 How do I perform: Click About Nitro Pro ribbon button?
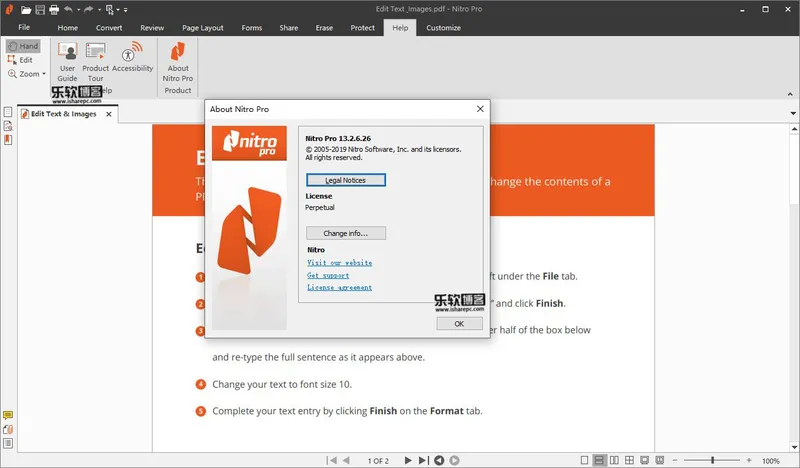pyautogui.click(x=178, y=62)
